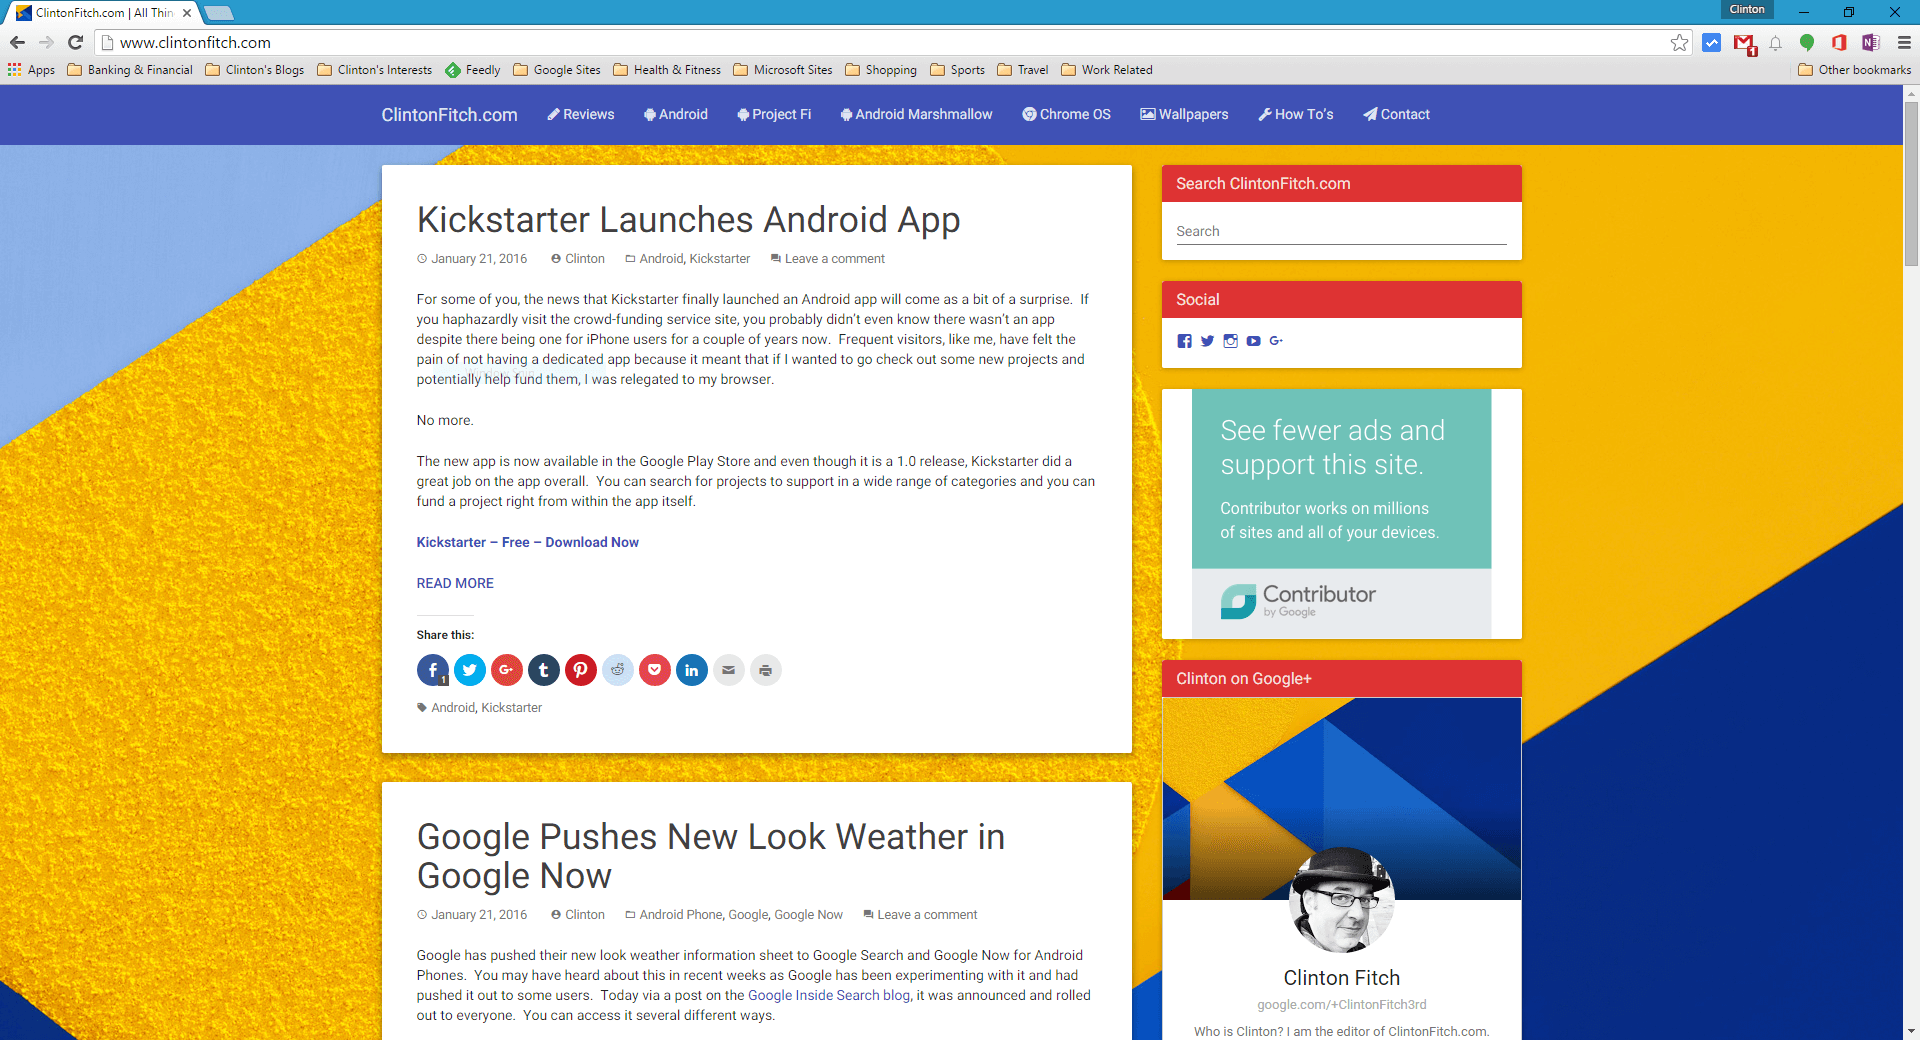Viewport: 1920px width, 1040px height.
Task: Open the notifications bell extension
Action: (1775, 42)
